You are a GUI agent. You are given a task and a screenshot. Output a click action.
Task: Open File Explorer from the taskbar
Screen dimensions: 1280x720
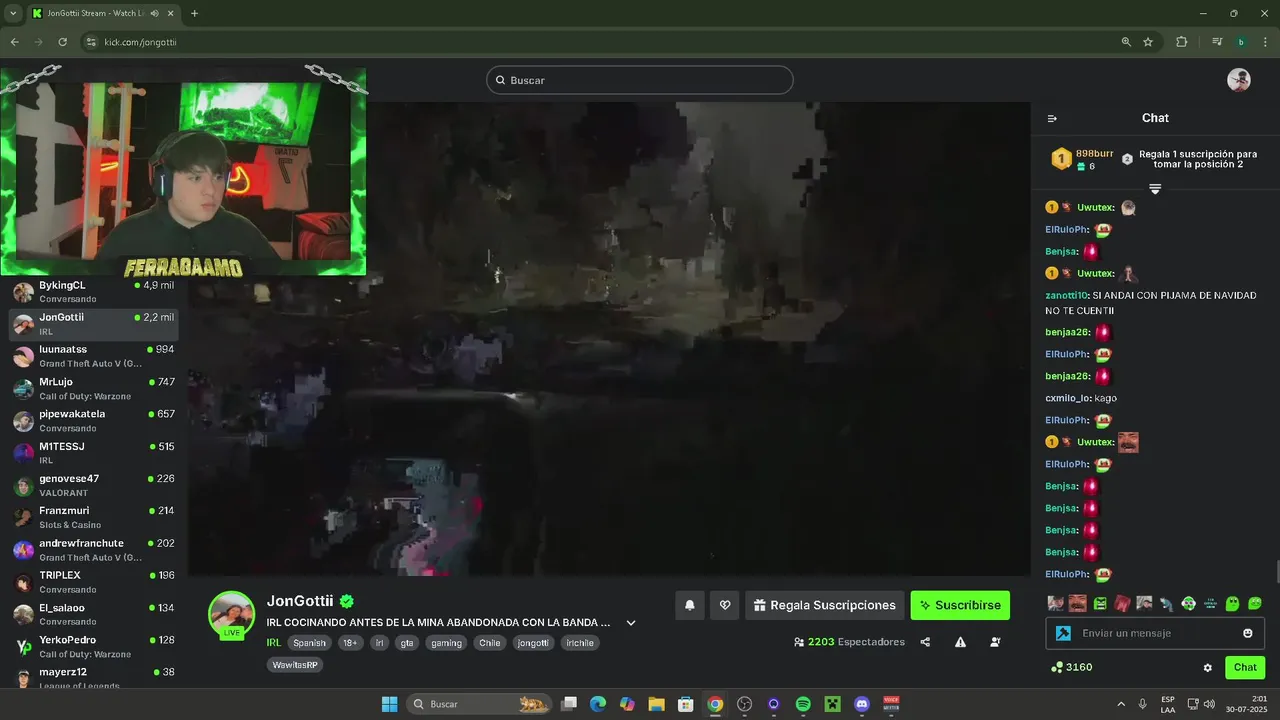656,704
